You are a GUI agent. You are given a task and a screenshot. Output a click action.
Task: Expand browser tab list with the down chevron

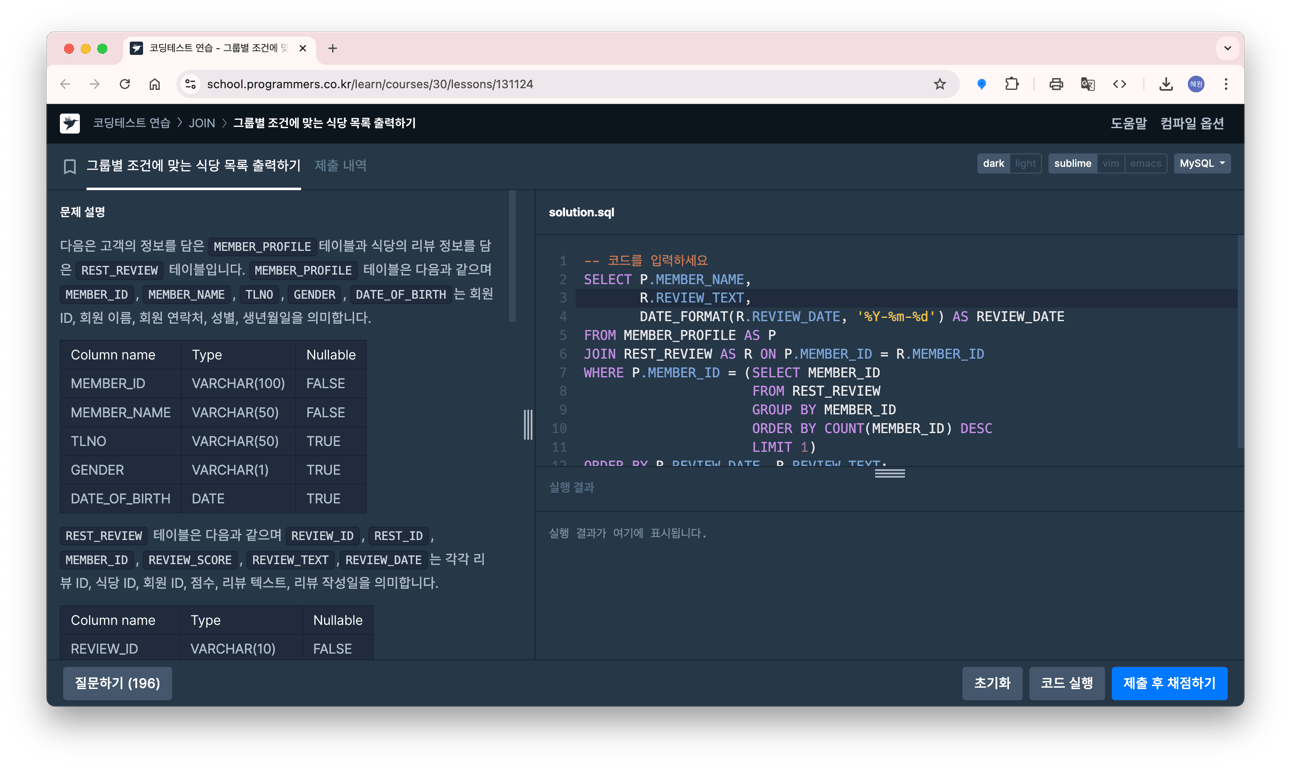pyautogui.click(x=1228, y=47)
